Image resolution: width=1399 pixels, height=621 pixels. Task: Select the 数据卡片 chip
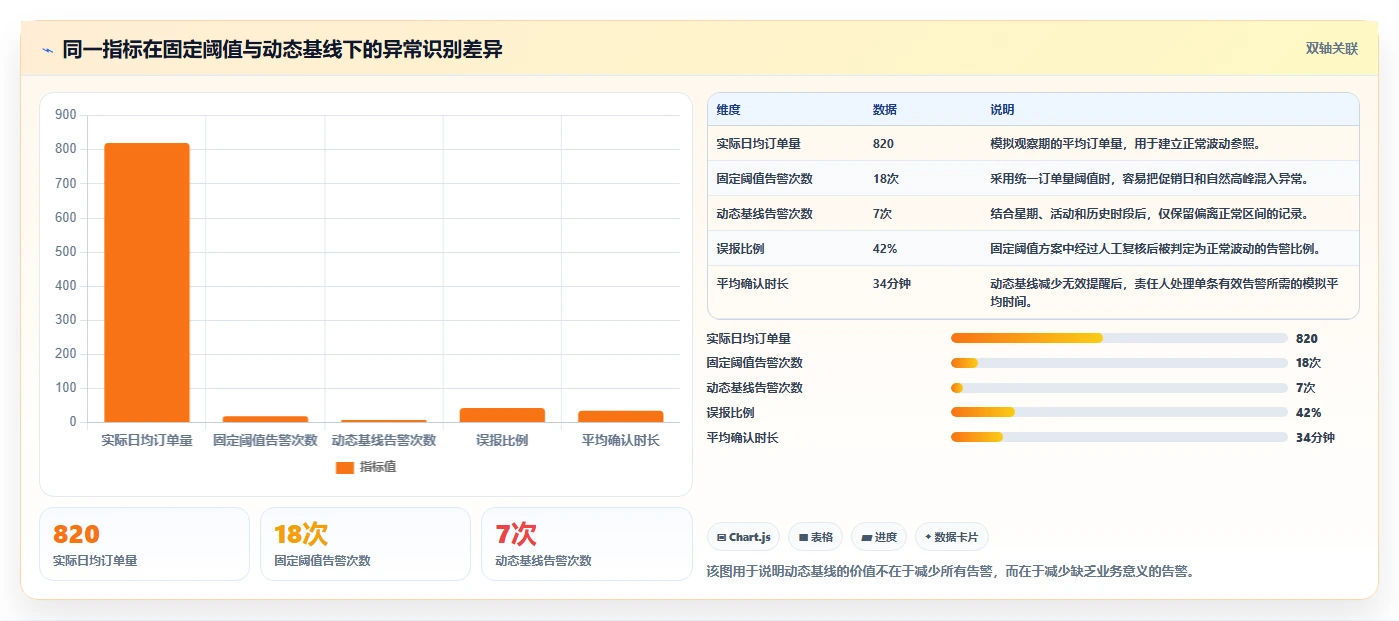(x=951, y=537)
